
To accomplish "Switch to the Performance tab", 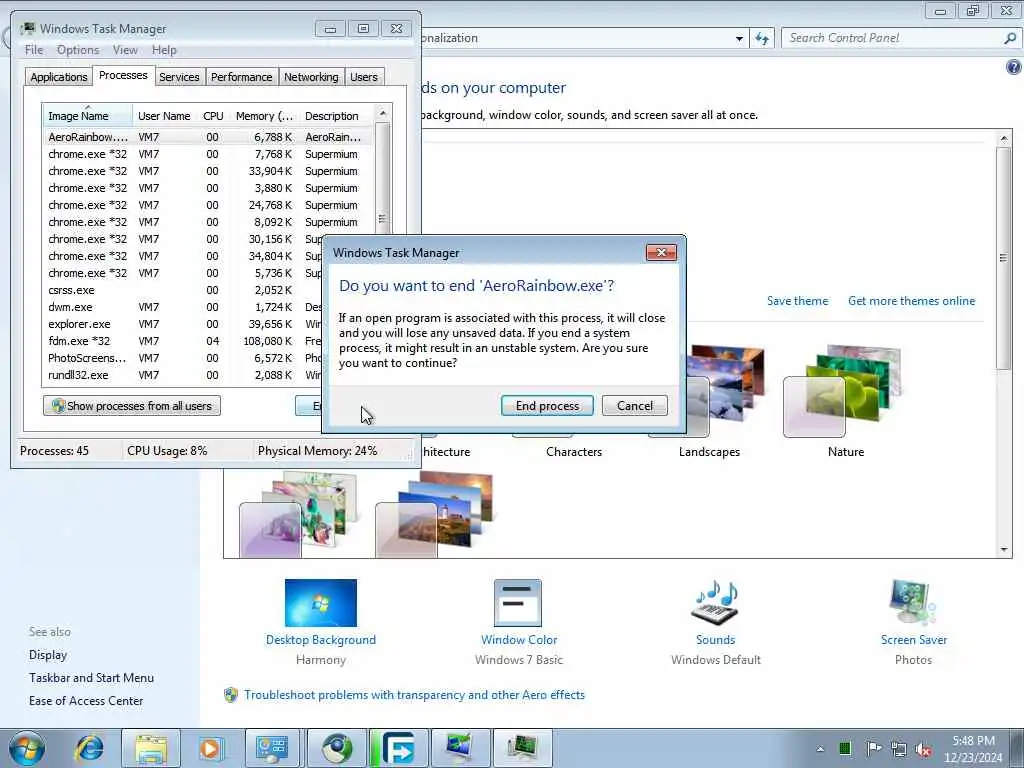I will [242, 77].
